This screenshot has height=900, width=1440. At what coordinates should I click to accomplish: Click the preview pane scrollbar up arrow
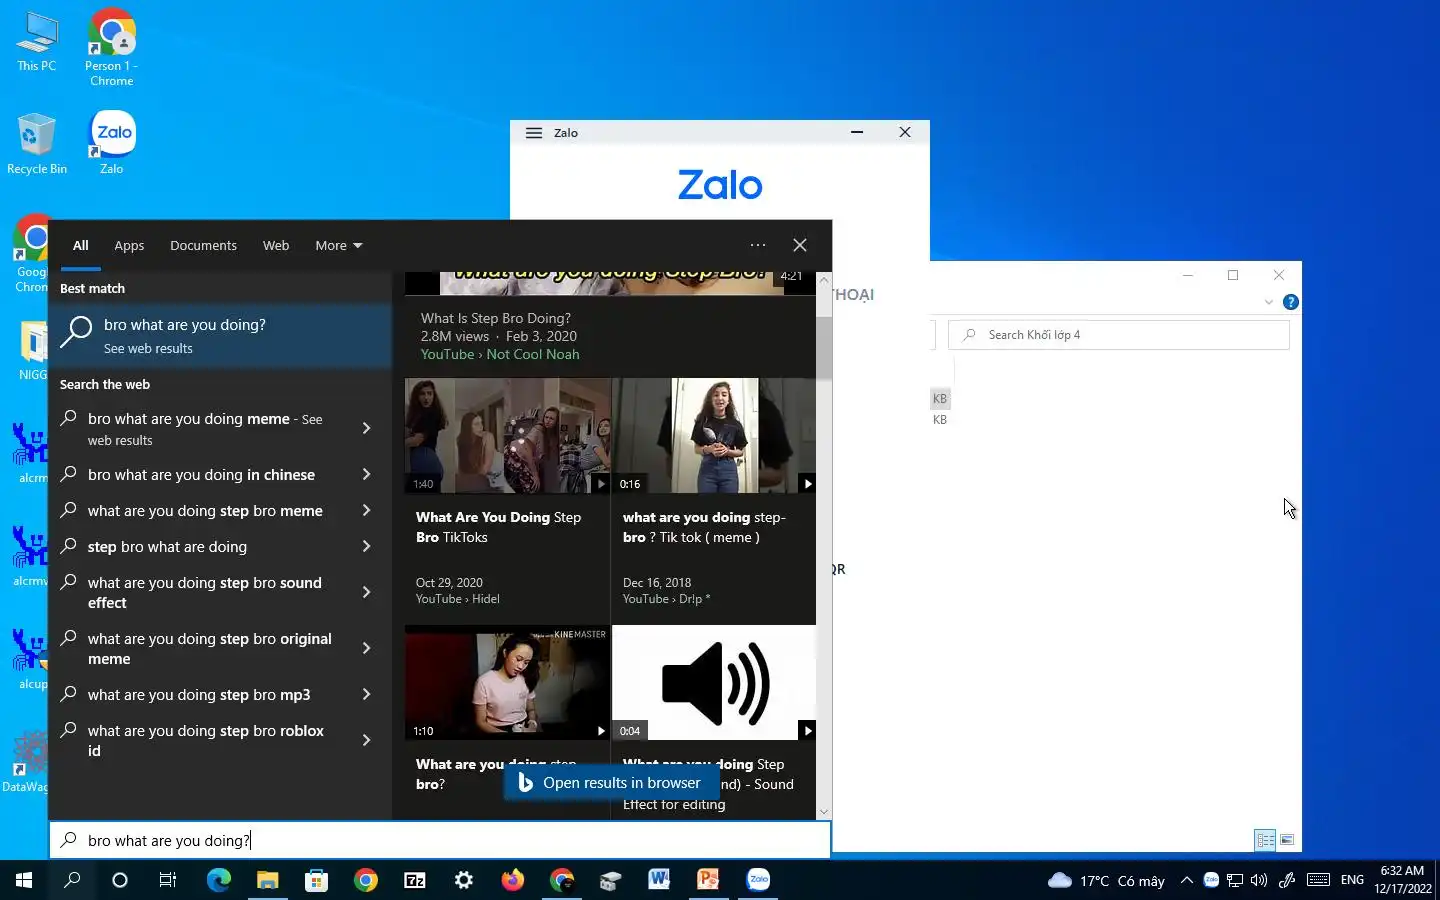824,280
